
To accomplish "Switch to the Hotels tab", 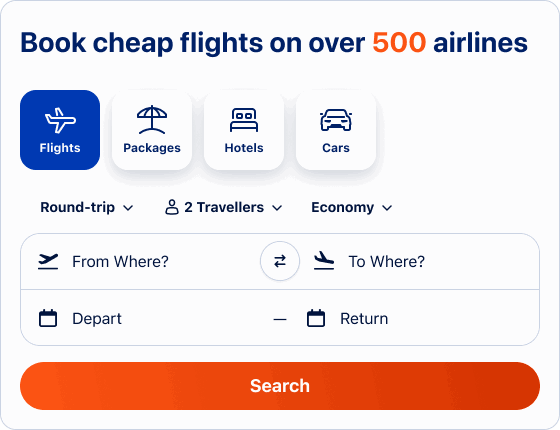I will 244,130.
